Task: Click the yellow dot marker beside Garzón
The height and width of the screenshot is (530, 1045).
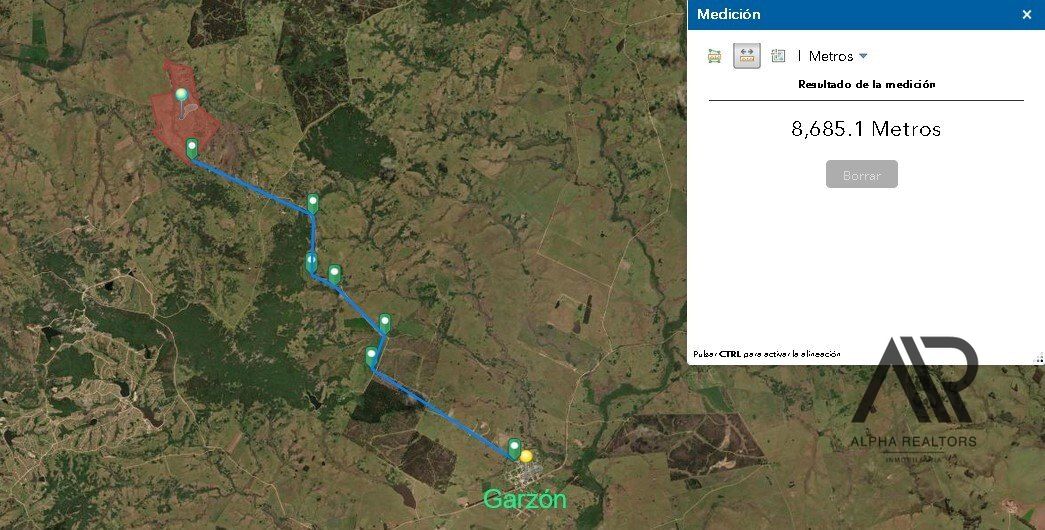Action: (526, 456)
